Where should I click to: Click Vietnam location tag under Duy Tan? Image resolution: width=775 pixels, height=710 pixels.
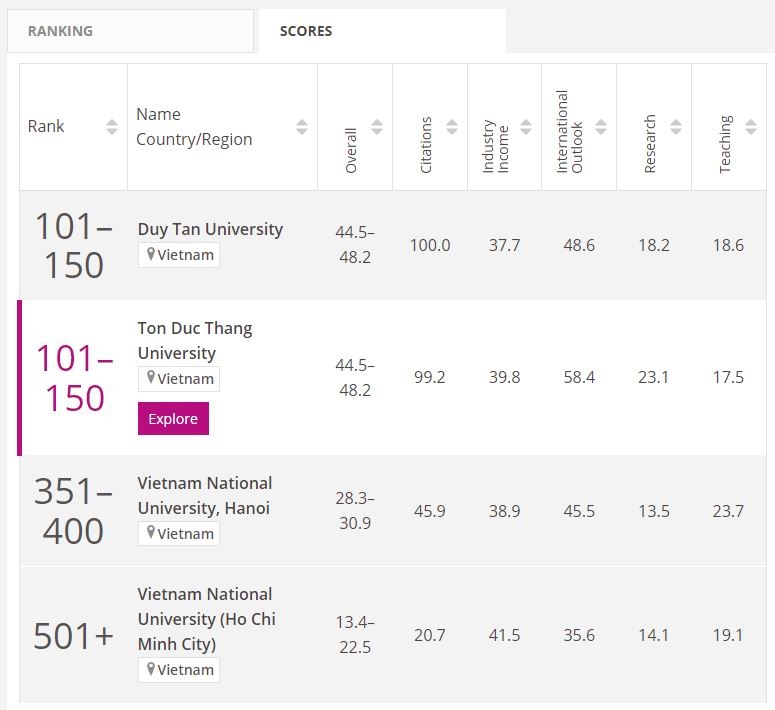tap(180, 255)
